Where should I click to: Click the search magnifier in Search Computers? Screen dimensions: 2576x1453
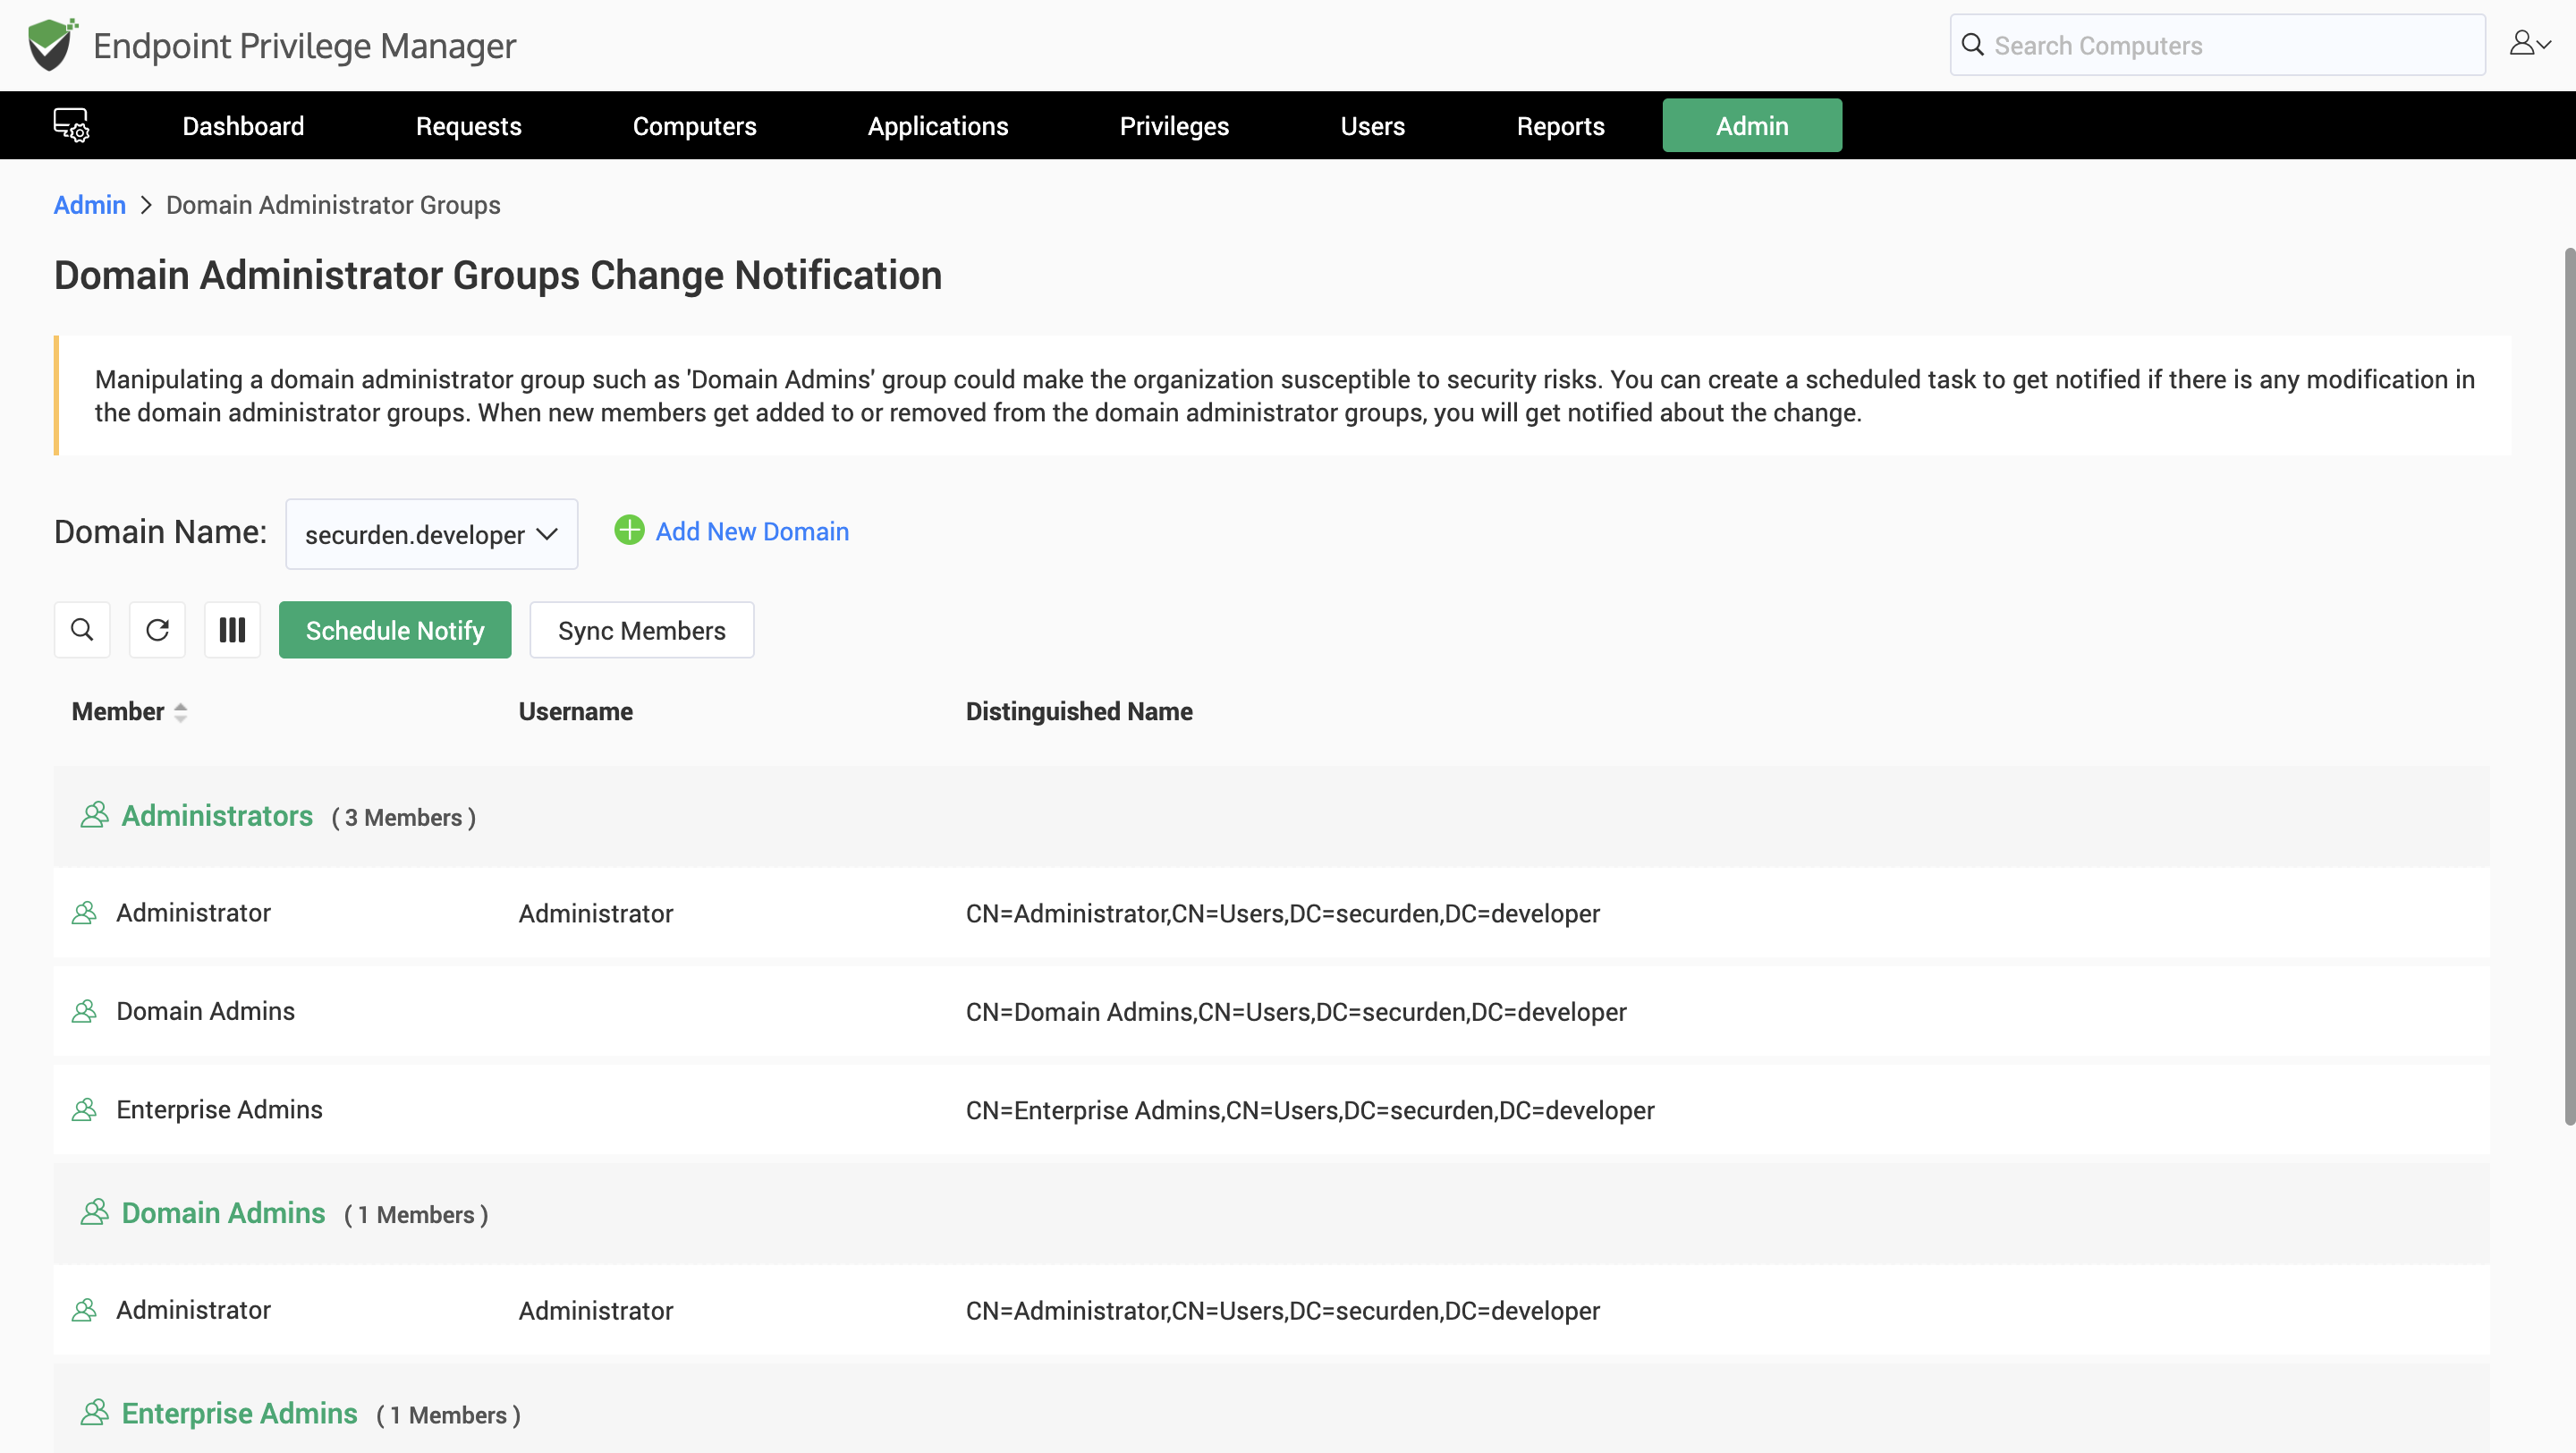[x=1972, y=45]
